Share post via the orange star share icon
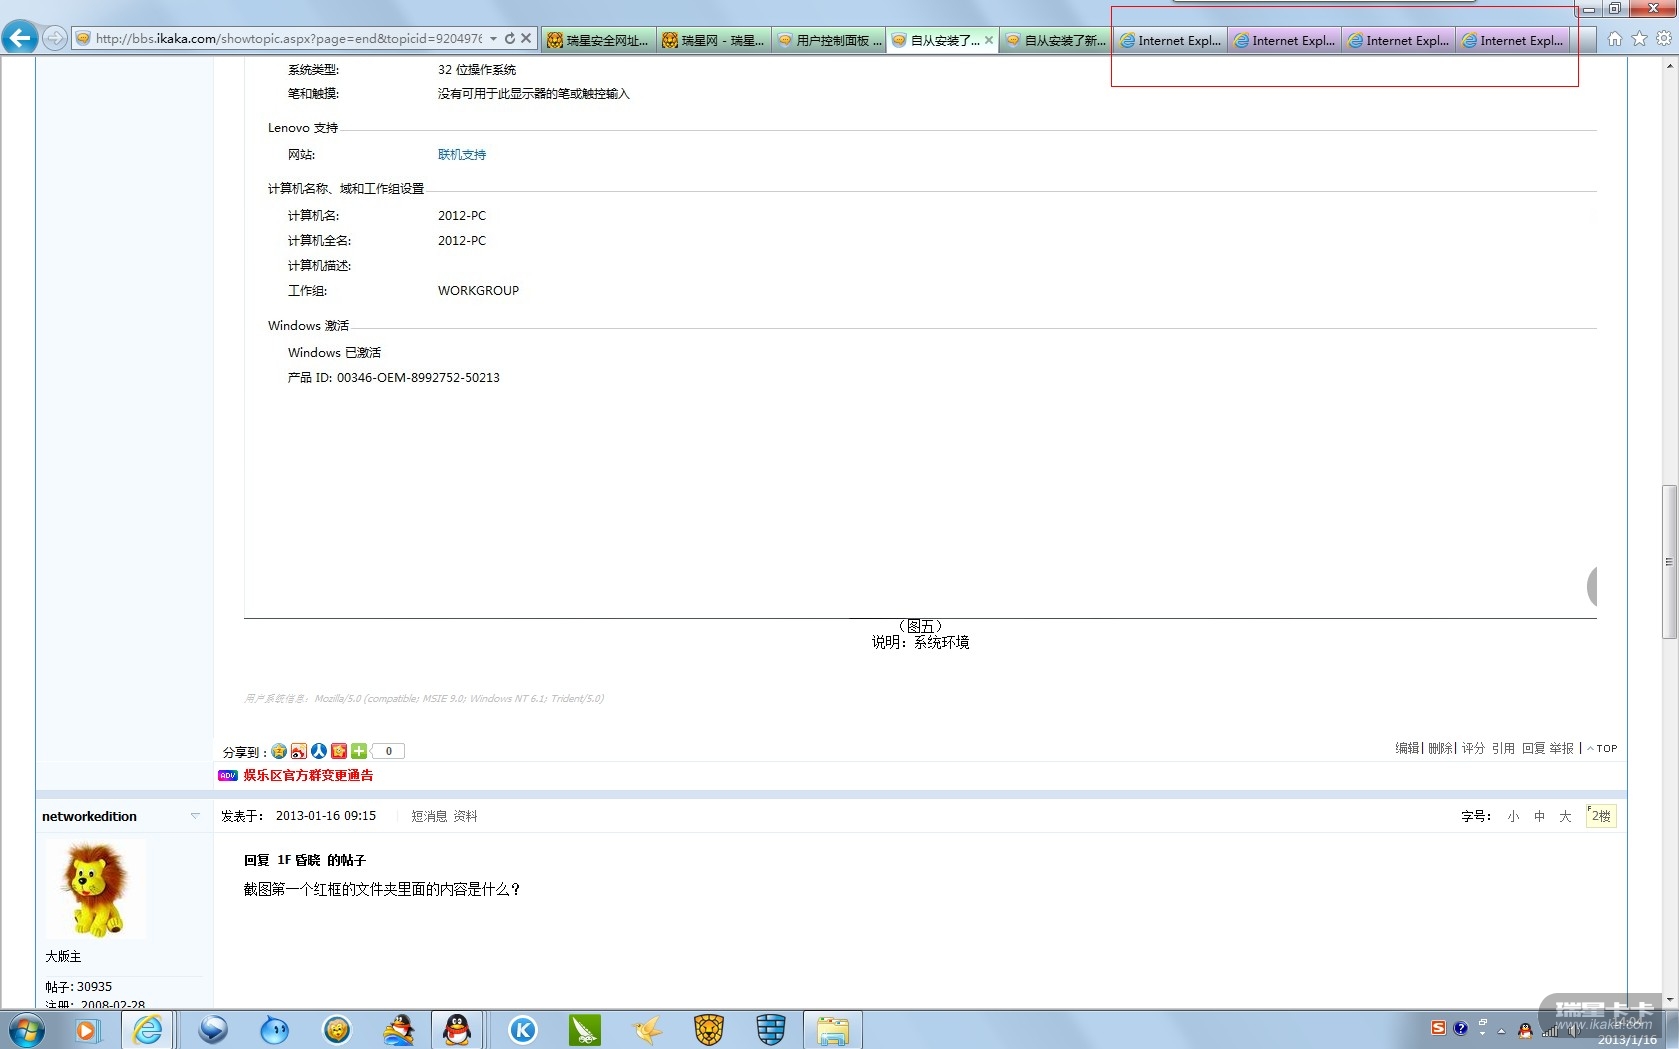1679x1049 pixels. click(339, 751)
